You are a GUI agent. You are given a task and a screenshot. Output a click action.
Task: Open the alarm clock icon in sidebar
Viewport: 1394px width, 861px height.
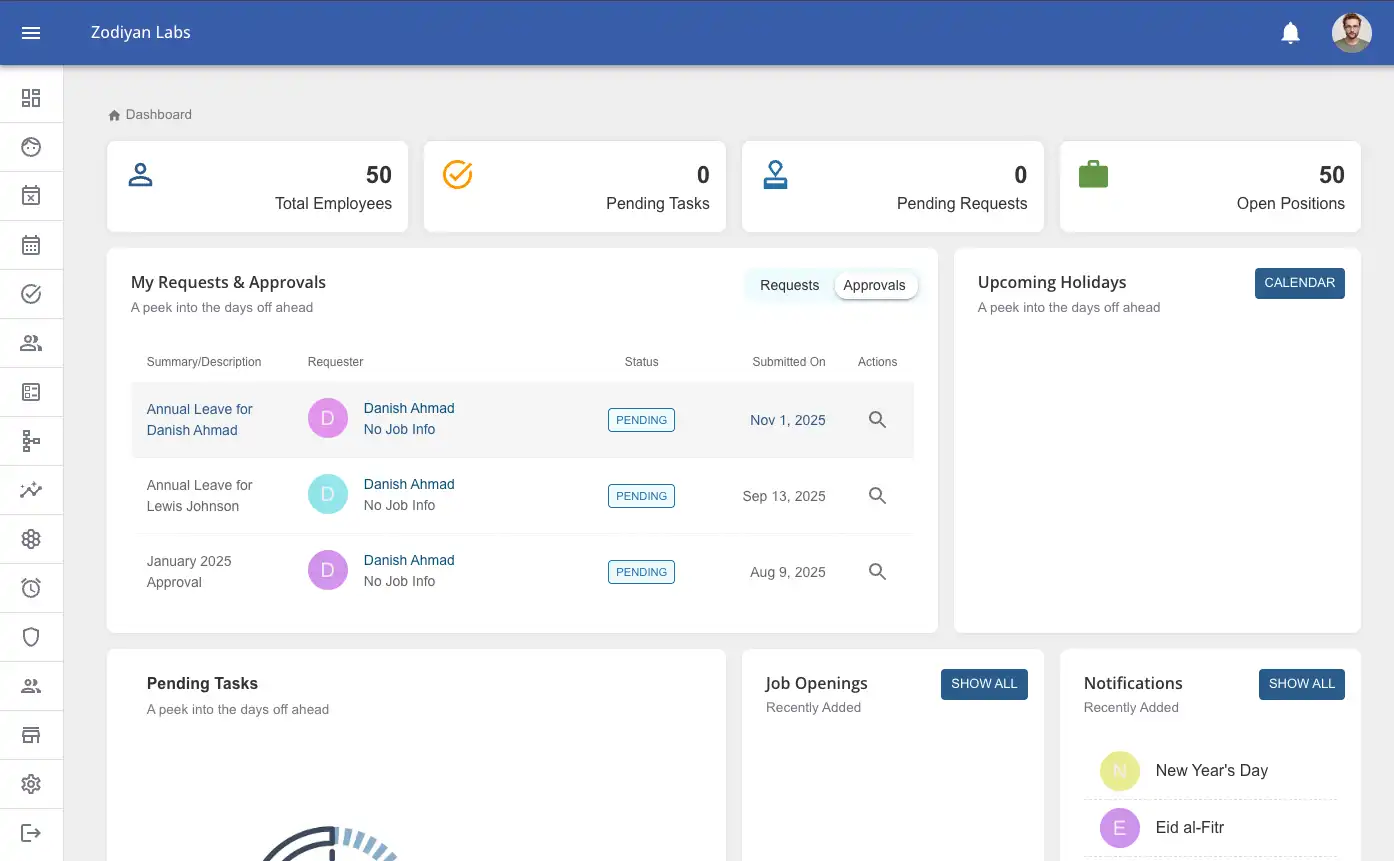pyautogui.click(x=31, y=588)
